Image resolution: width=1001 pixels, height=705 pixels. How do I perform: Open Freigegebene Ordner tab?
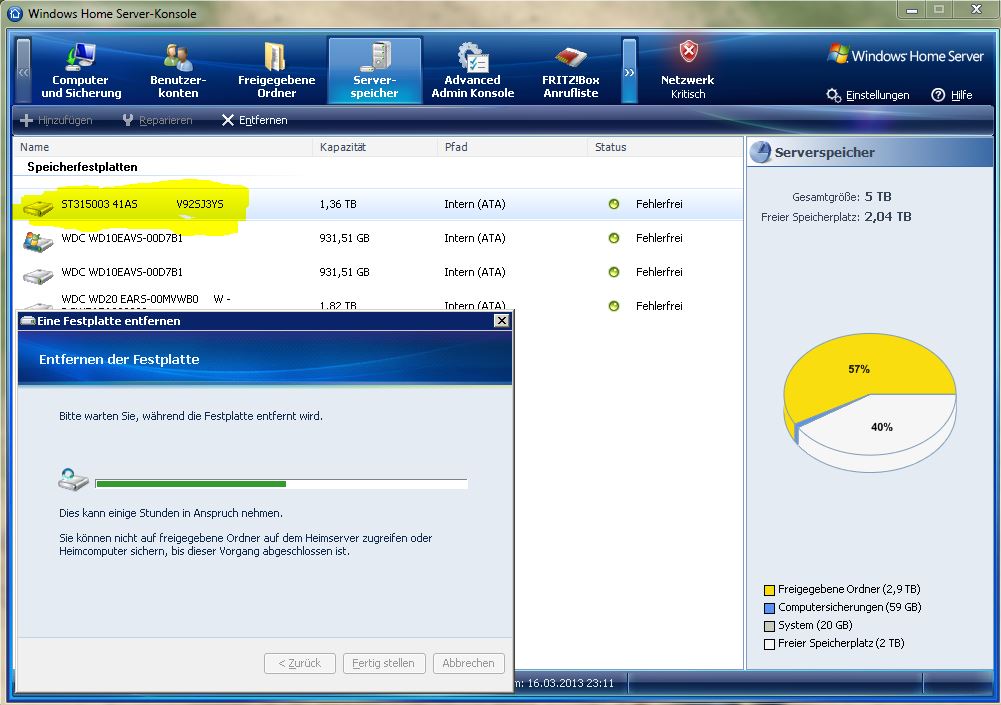point(276,70)
